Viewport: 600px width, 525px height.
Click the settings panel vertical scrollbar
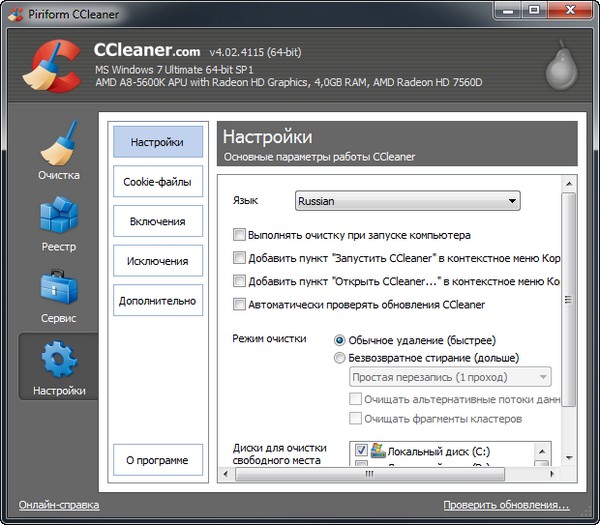click(x=568, y=298)
